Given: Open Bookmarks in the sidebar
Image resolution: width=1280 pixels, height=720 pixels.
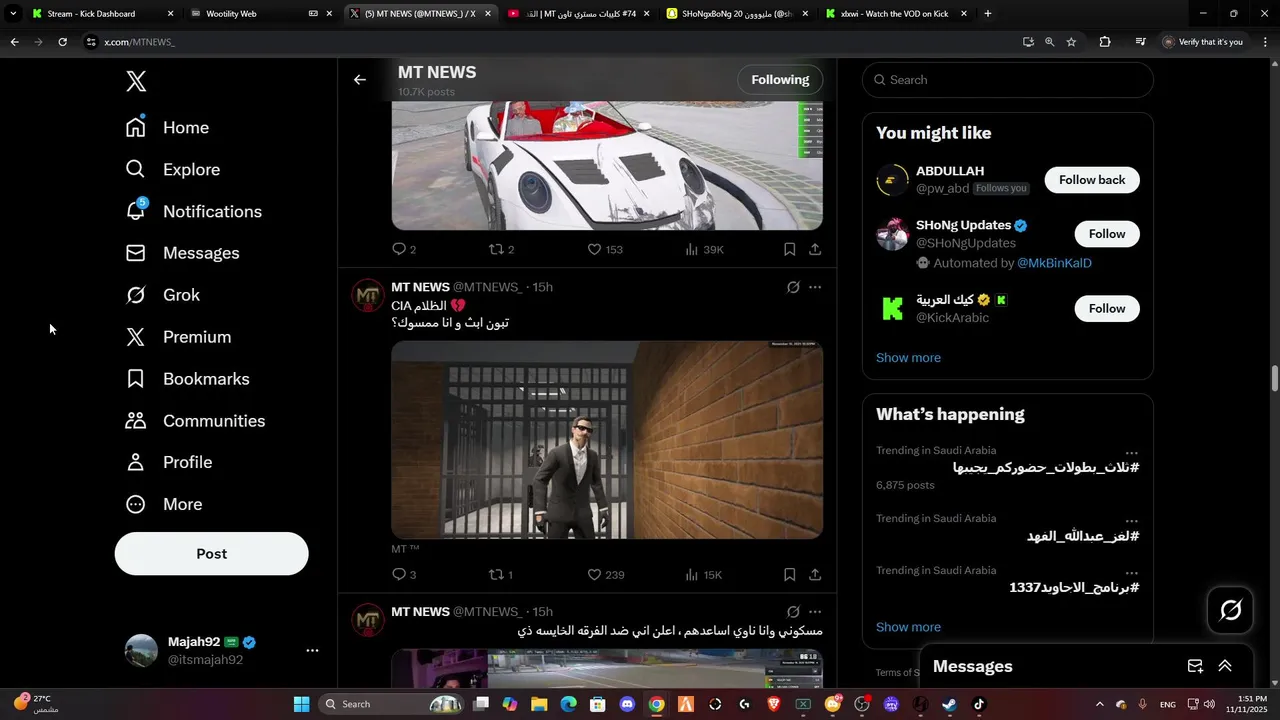Looking at the screenshot, I should 188,379.
